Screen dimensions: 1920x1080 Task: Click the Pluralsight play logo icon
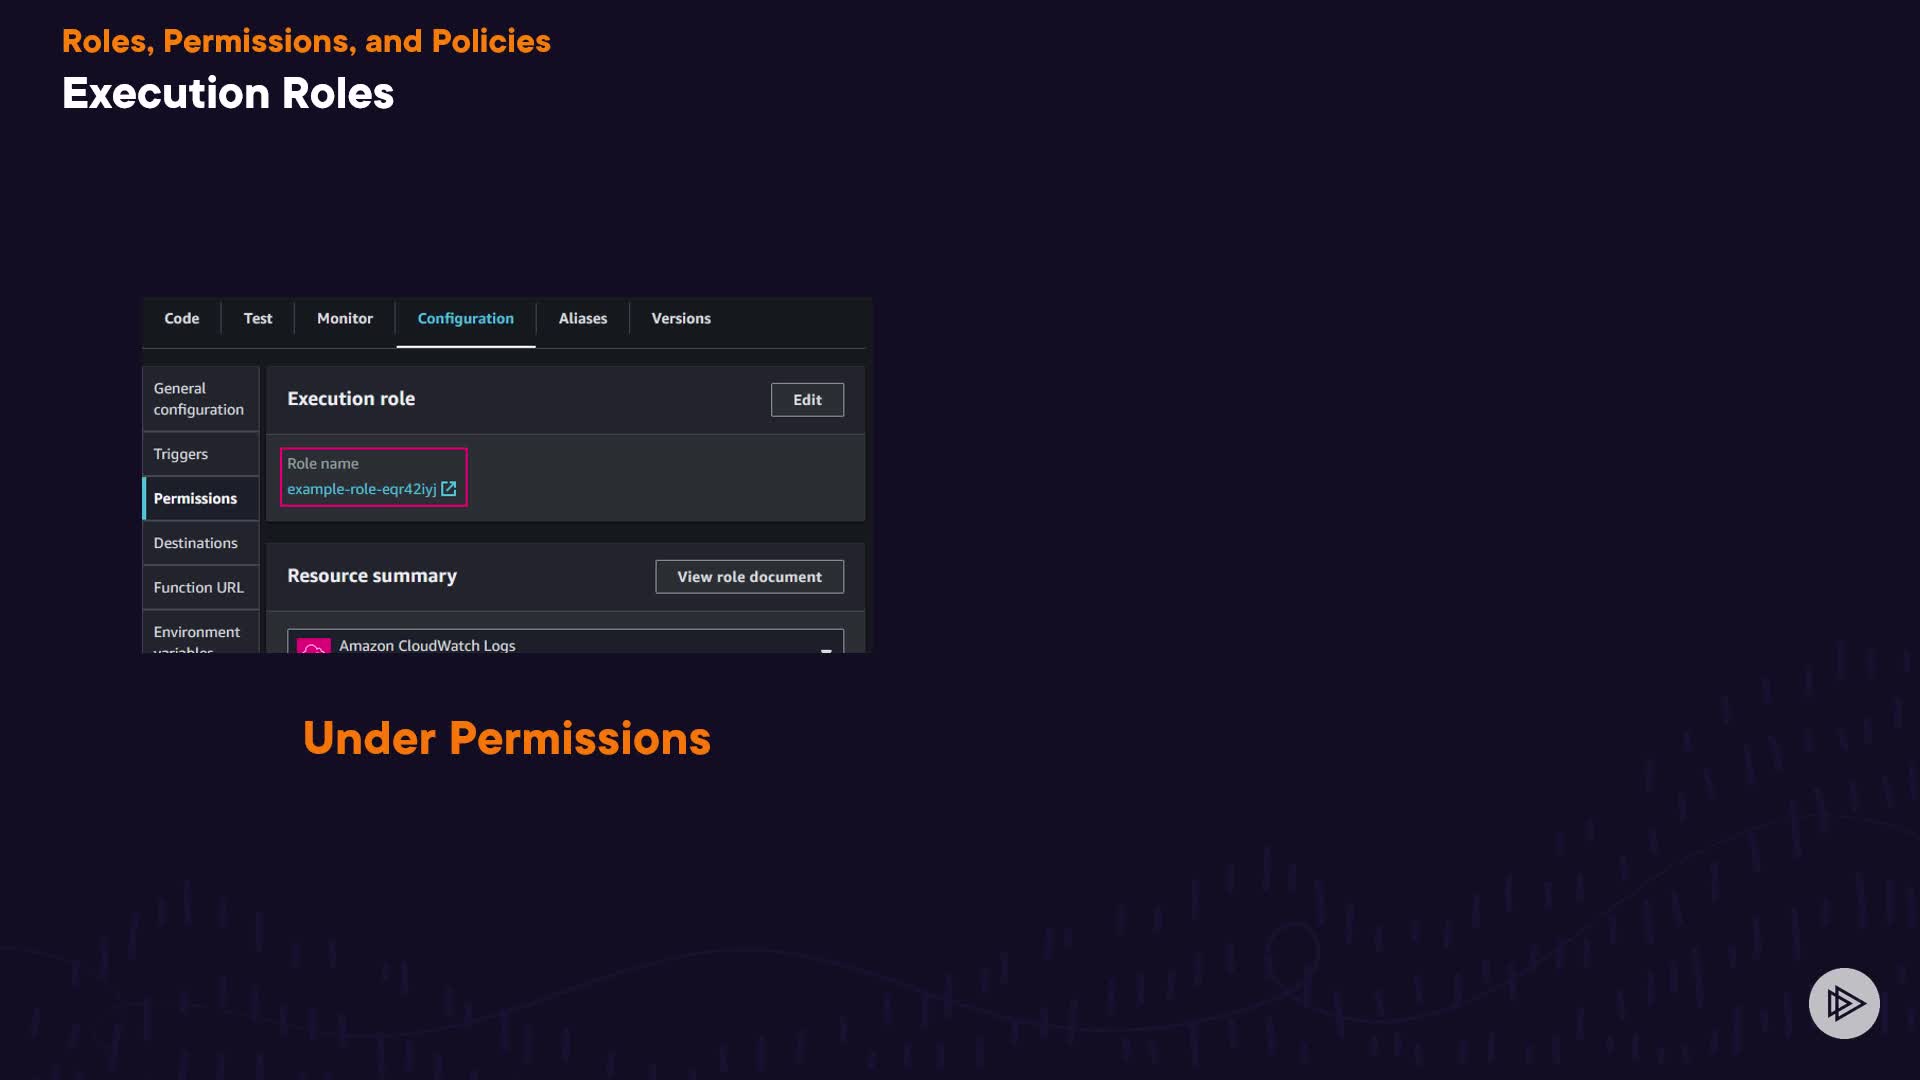pyautogui.click(x=1843, y=1003)
